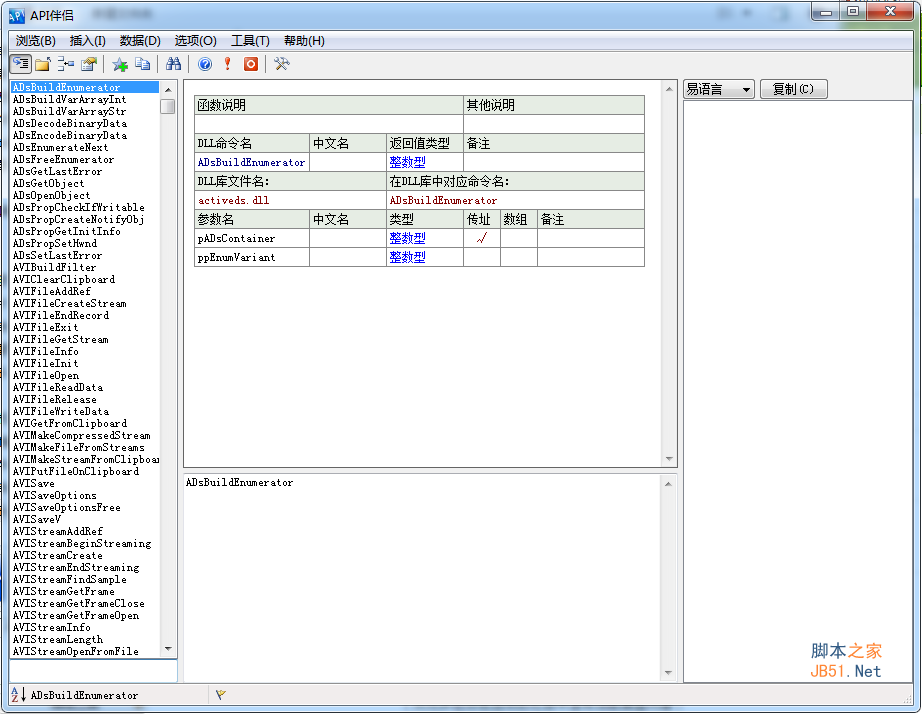Click the hammer and wrench tools icon

pyautogui.click(x=281, y=64)
